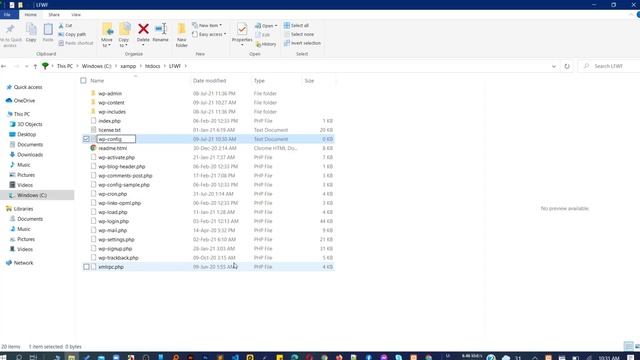This screenshot has height=360, width=640.
Task: Expand the chevron after LFWF in breadcrumb
Action: point(186,66)
